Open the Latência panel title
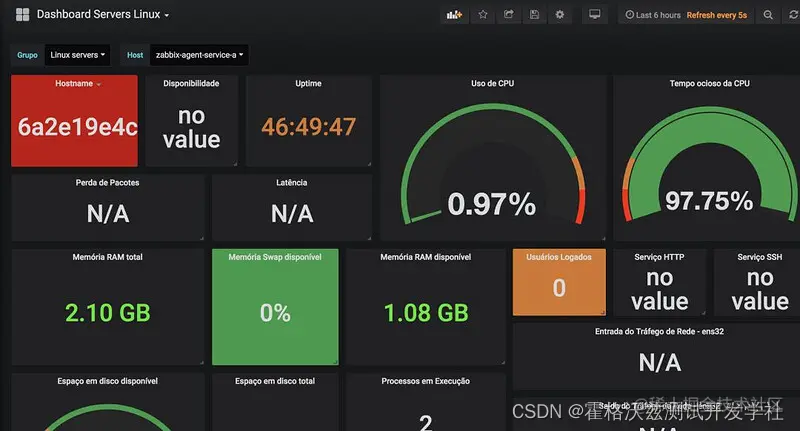This screenshot has height=431, width=800. [x=291, y=183]
